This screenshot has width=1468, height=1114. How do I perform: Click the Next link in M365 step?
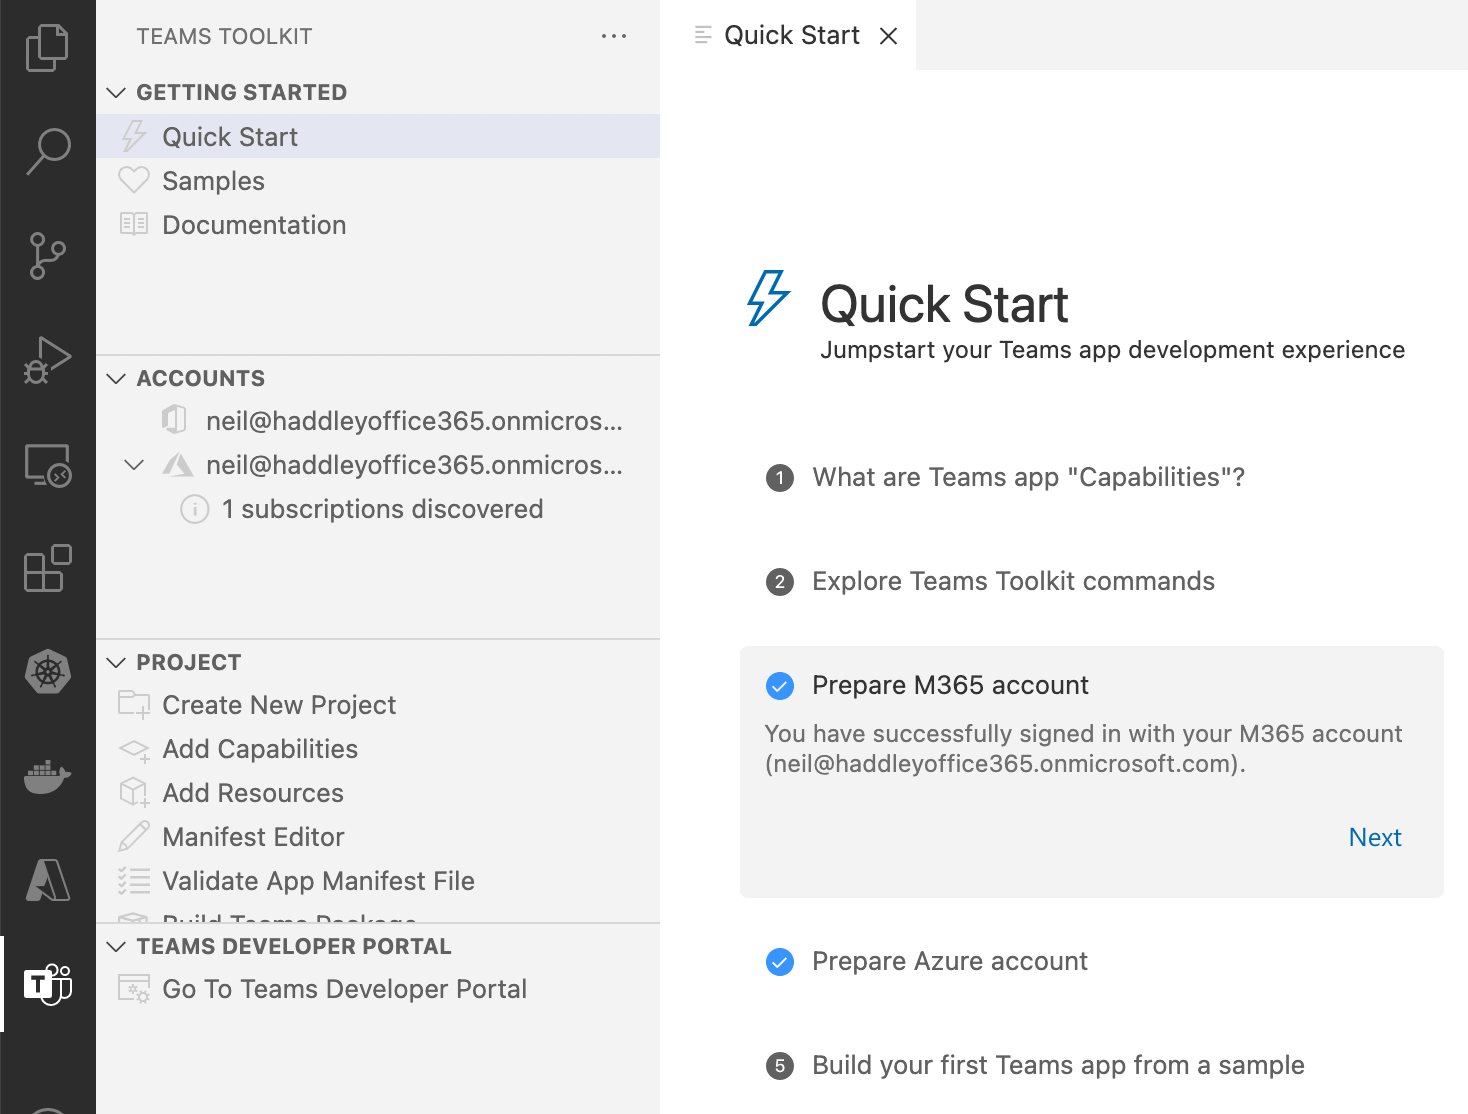tap(1374, 838)
